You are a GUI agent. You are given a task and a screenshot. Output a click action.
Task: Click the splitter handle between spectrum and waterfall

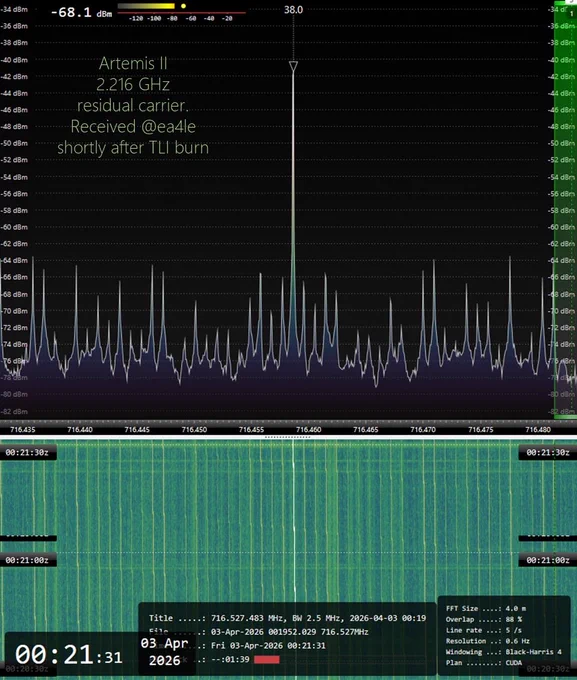tap(287, 437)
